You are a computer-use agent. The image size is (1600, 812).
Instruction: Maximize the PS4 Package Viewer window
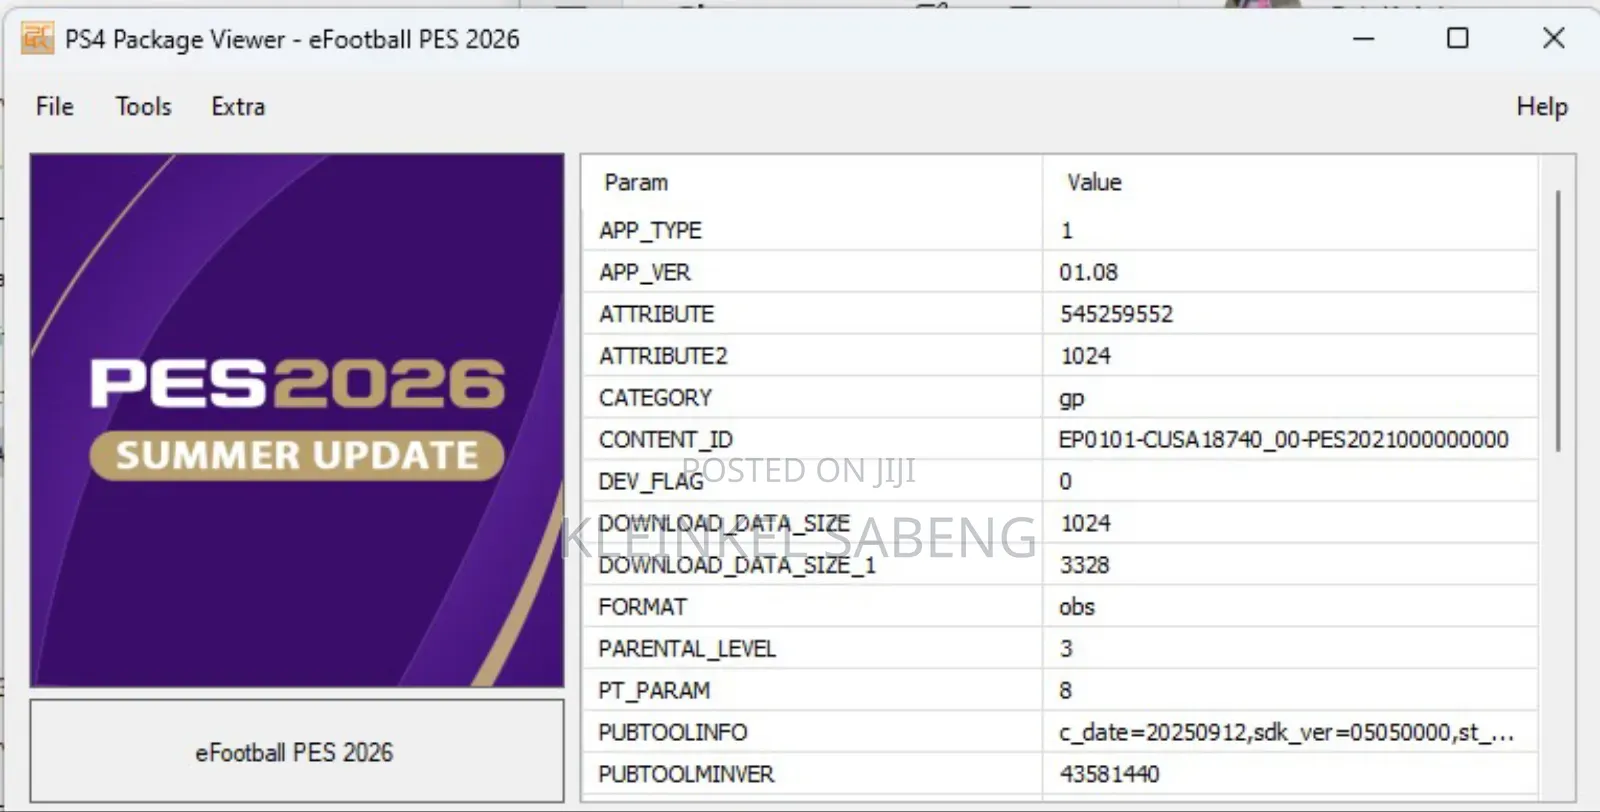(1458, 38)
